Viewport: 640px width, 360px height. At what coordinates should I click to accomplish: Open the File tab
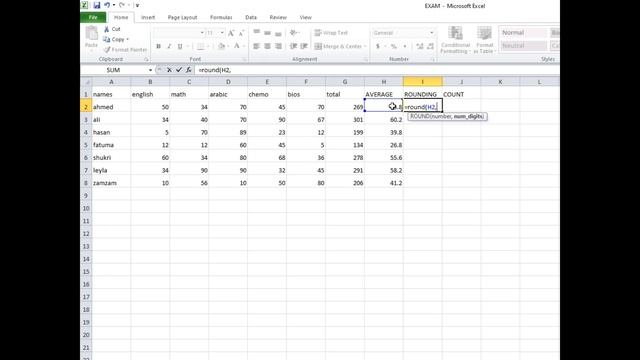(93, 17)
